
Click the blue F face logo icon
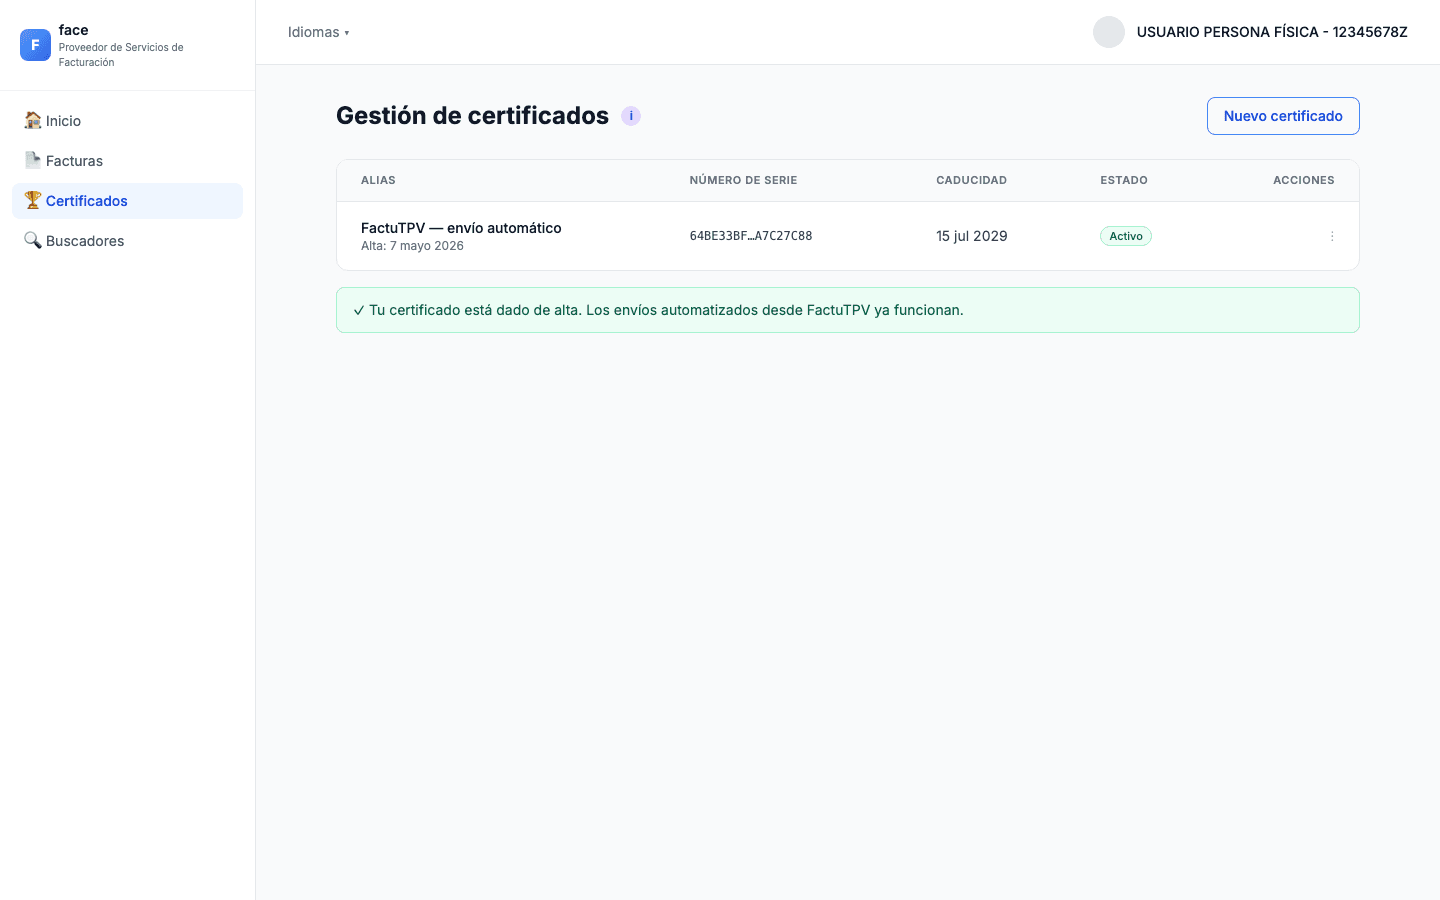coord(35,45)
